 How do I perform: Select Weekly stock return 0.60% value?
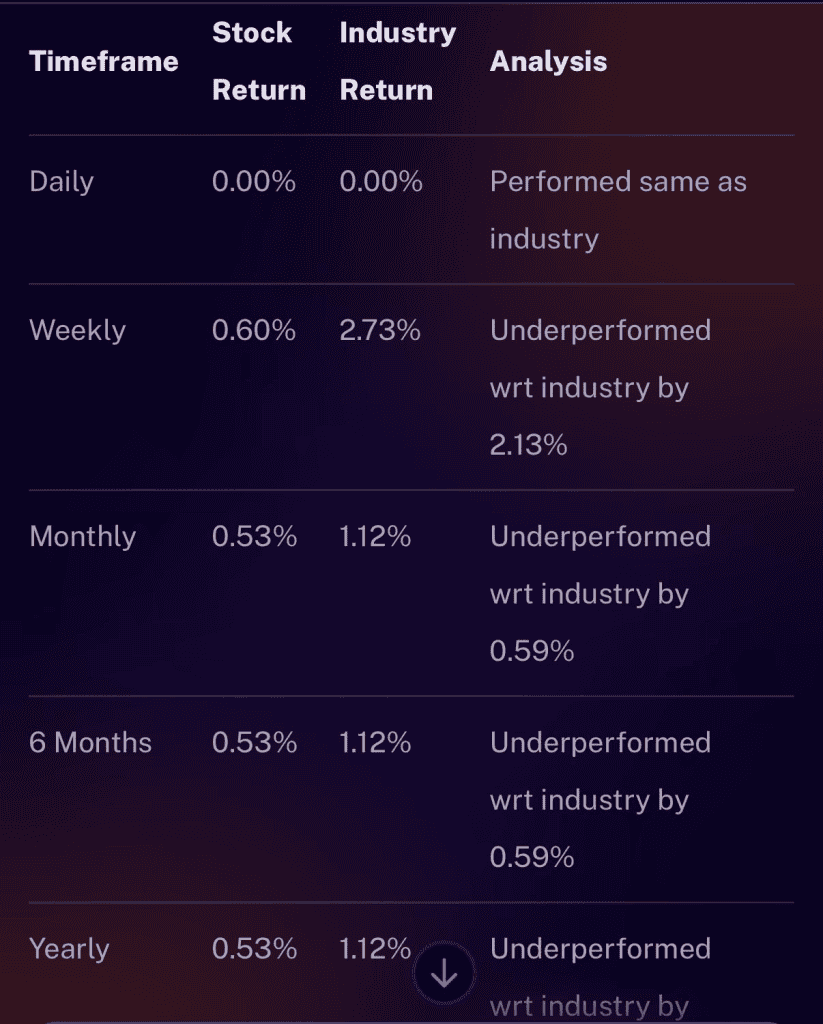(x=254, y=330)
